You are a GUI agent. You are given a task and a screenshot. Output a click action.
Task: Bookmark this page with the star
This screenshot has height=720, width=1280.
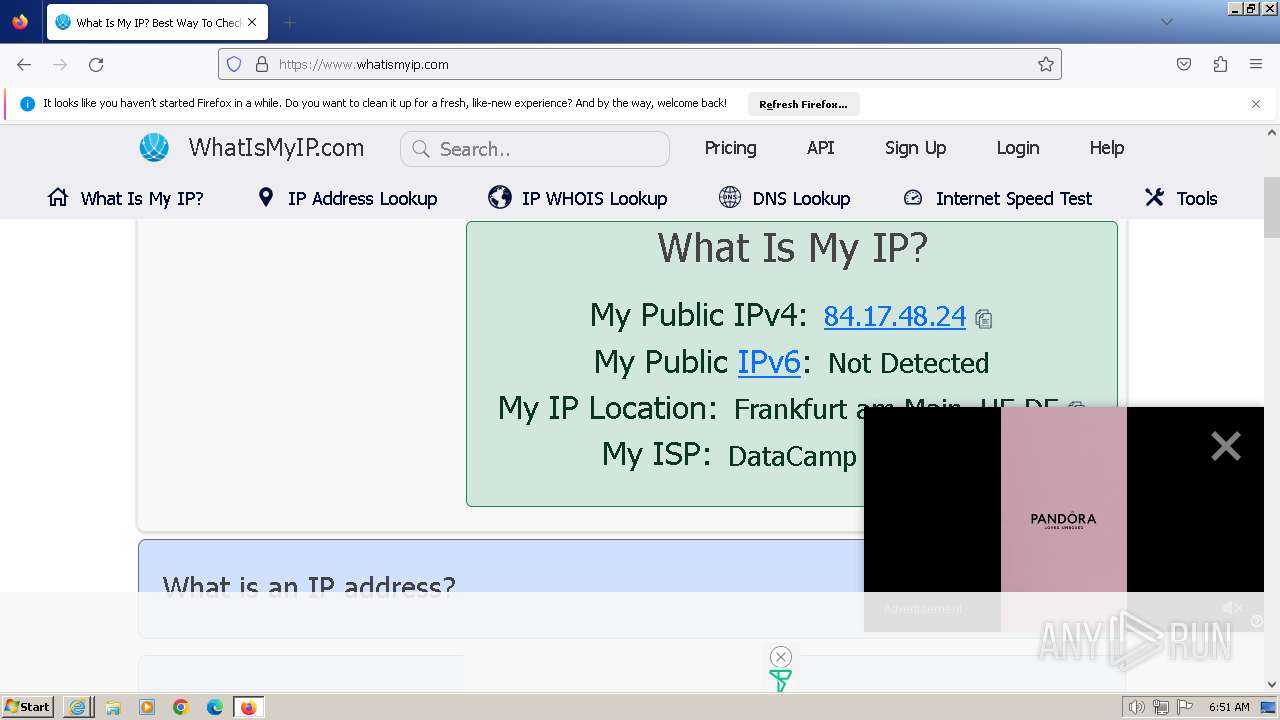click(1046, 64)
